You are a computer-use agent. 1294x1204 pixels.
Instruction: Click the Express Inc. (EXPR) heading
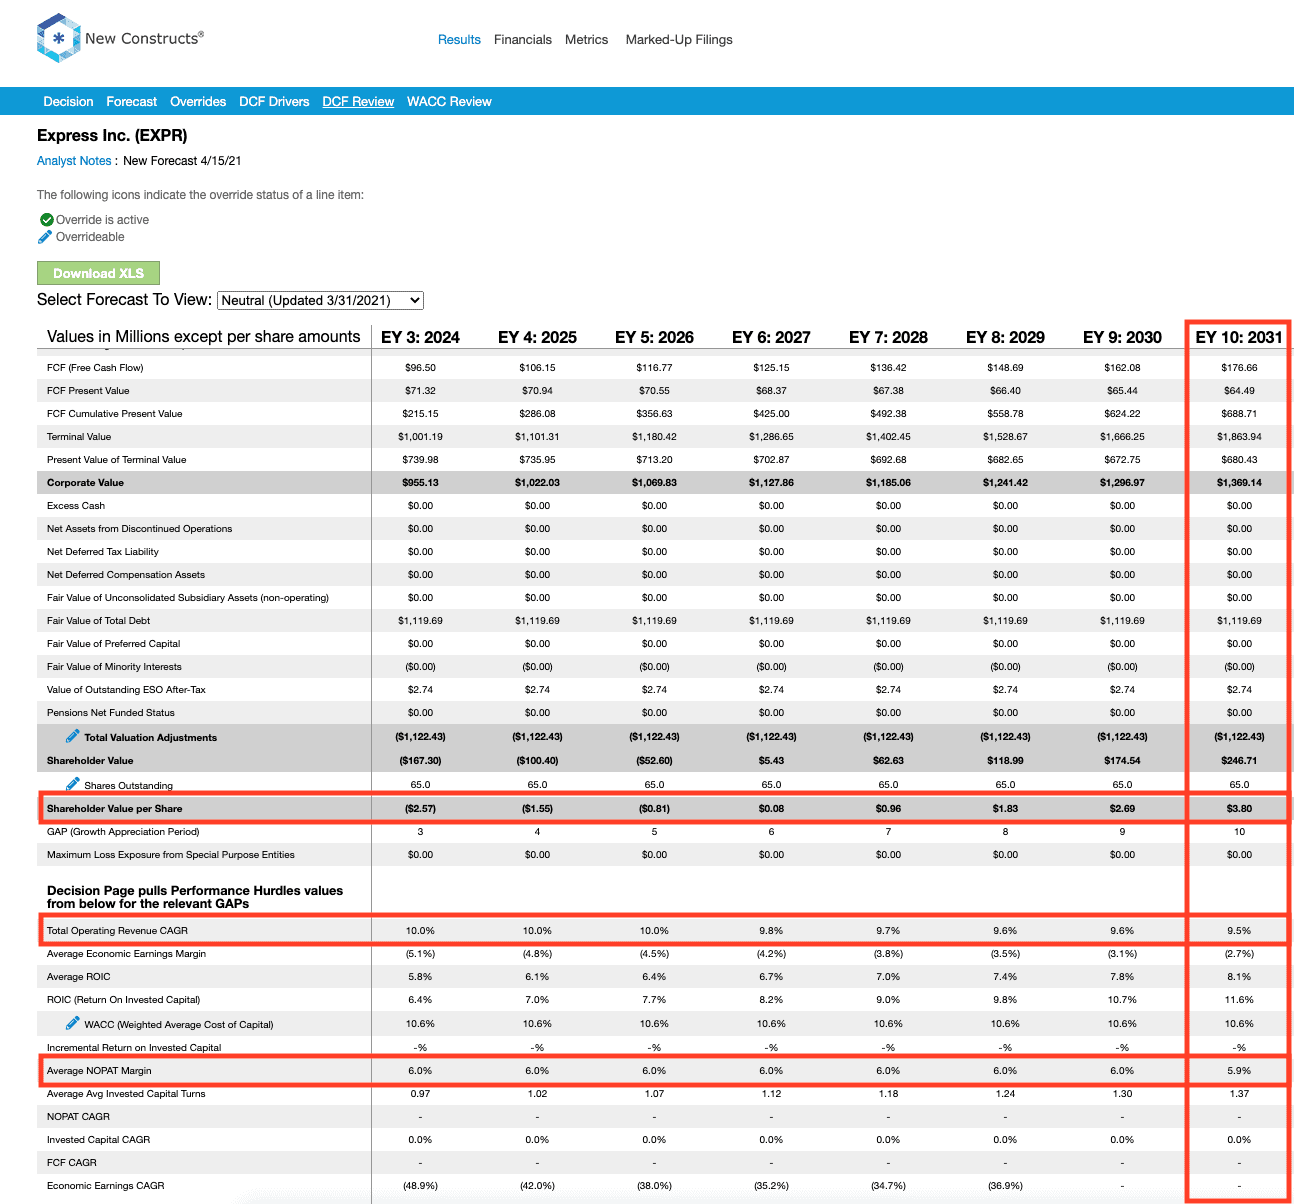pos(112,135)
